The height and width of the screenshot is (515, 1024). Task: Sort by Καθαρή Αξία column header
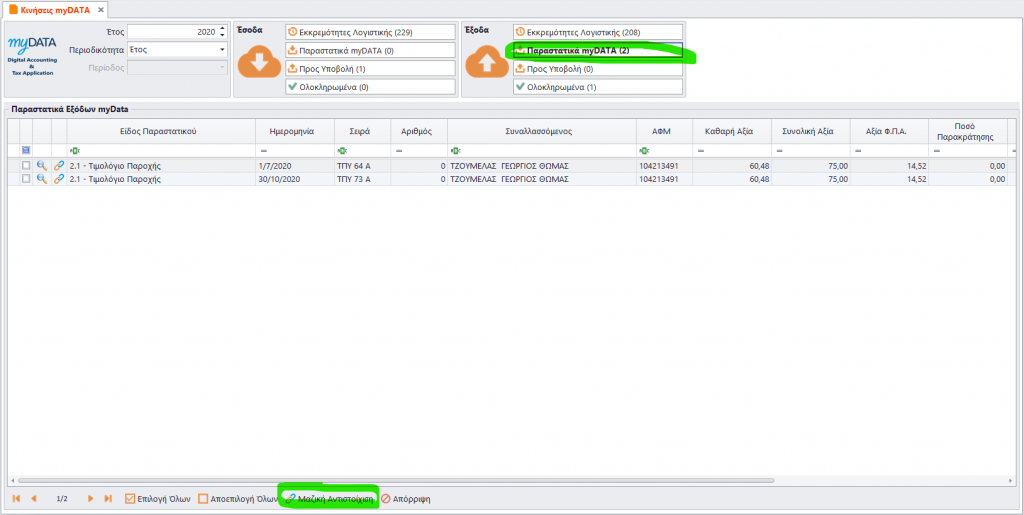[x=732, y=131]
